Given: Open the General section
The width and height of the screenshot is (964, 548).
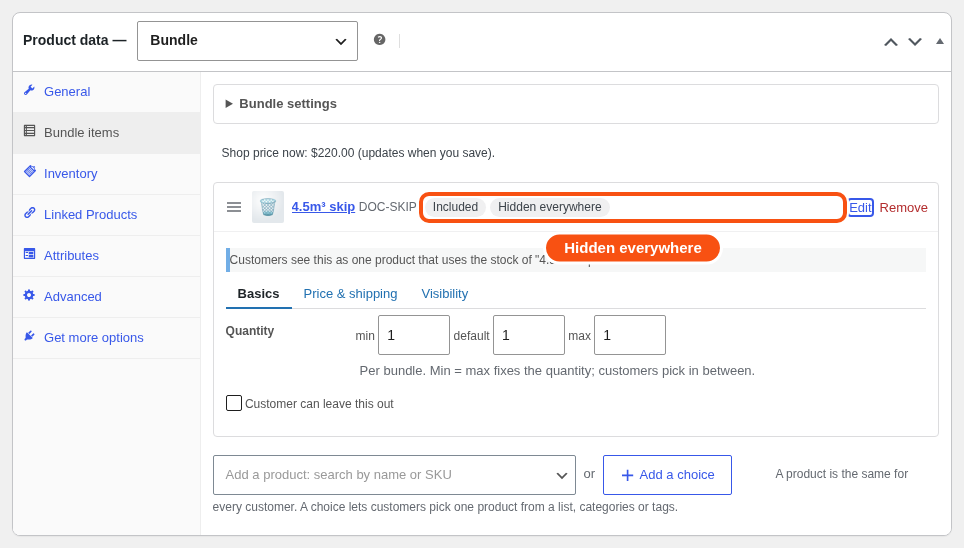Looking at the screenshot, I should 106,92.
